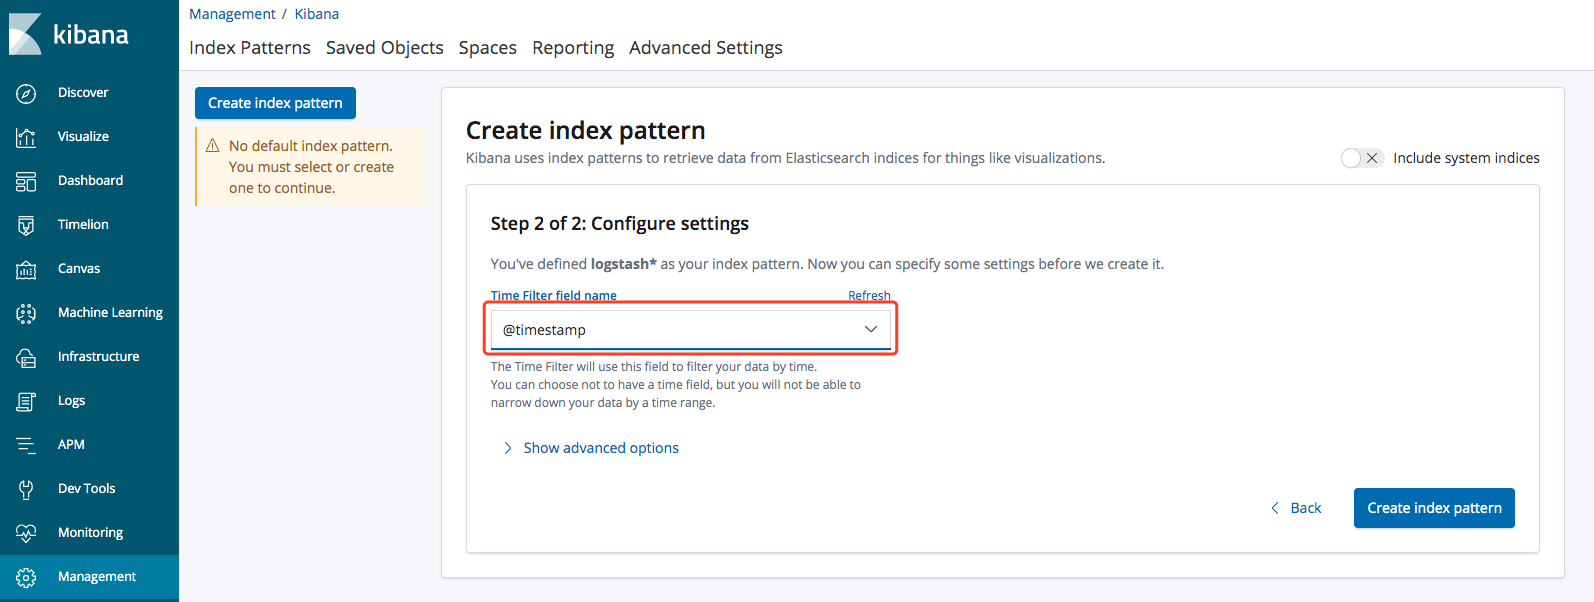This screenshot has width=1594, height=602.
Task: Open Visualize via its chart icon
Action: coord(26,137)
